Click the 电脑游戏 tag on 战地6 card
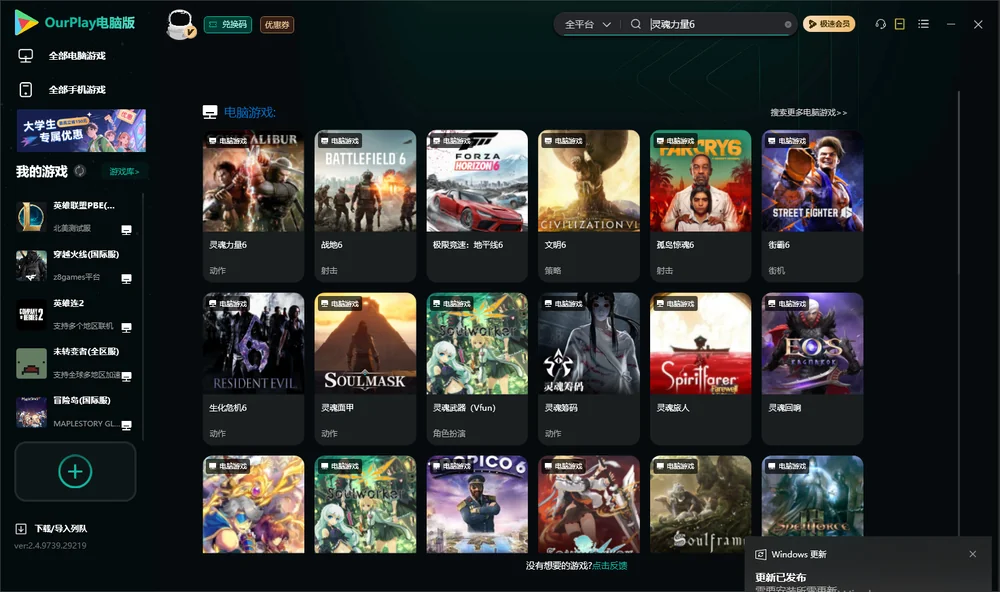 339,140
